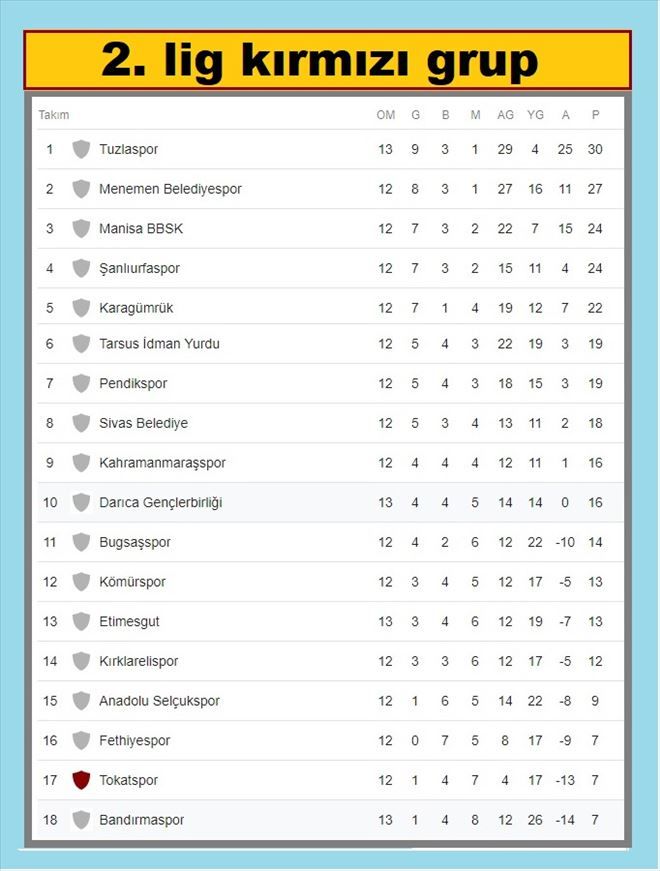Open the Tarsus İdman Yurdu team link
This screenshot has width=660, height=871.
click(159, 344)
